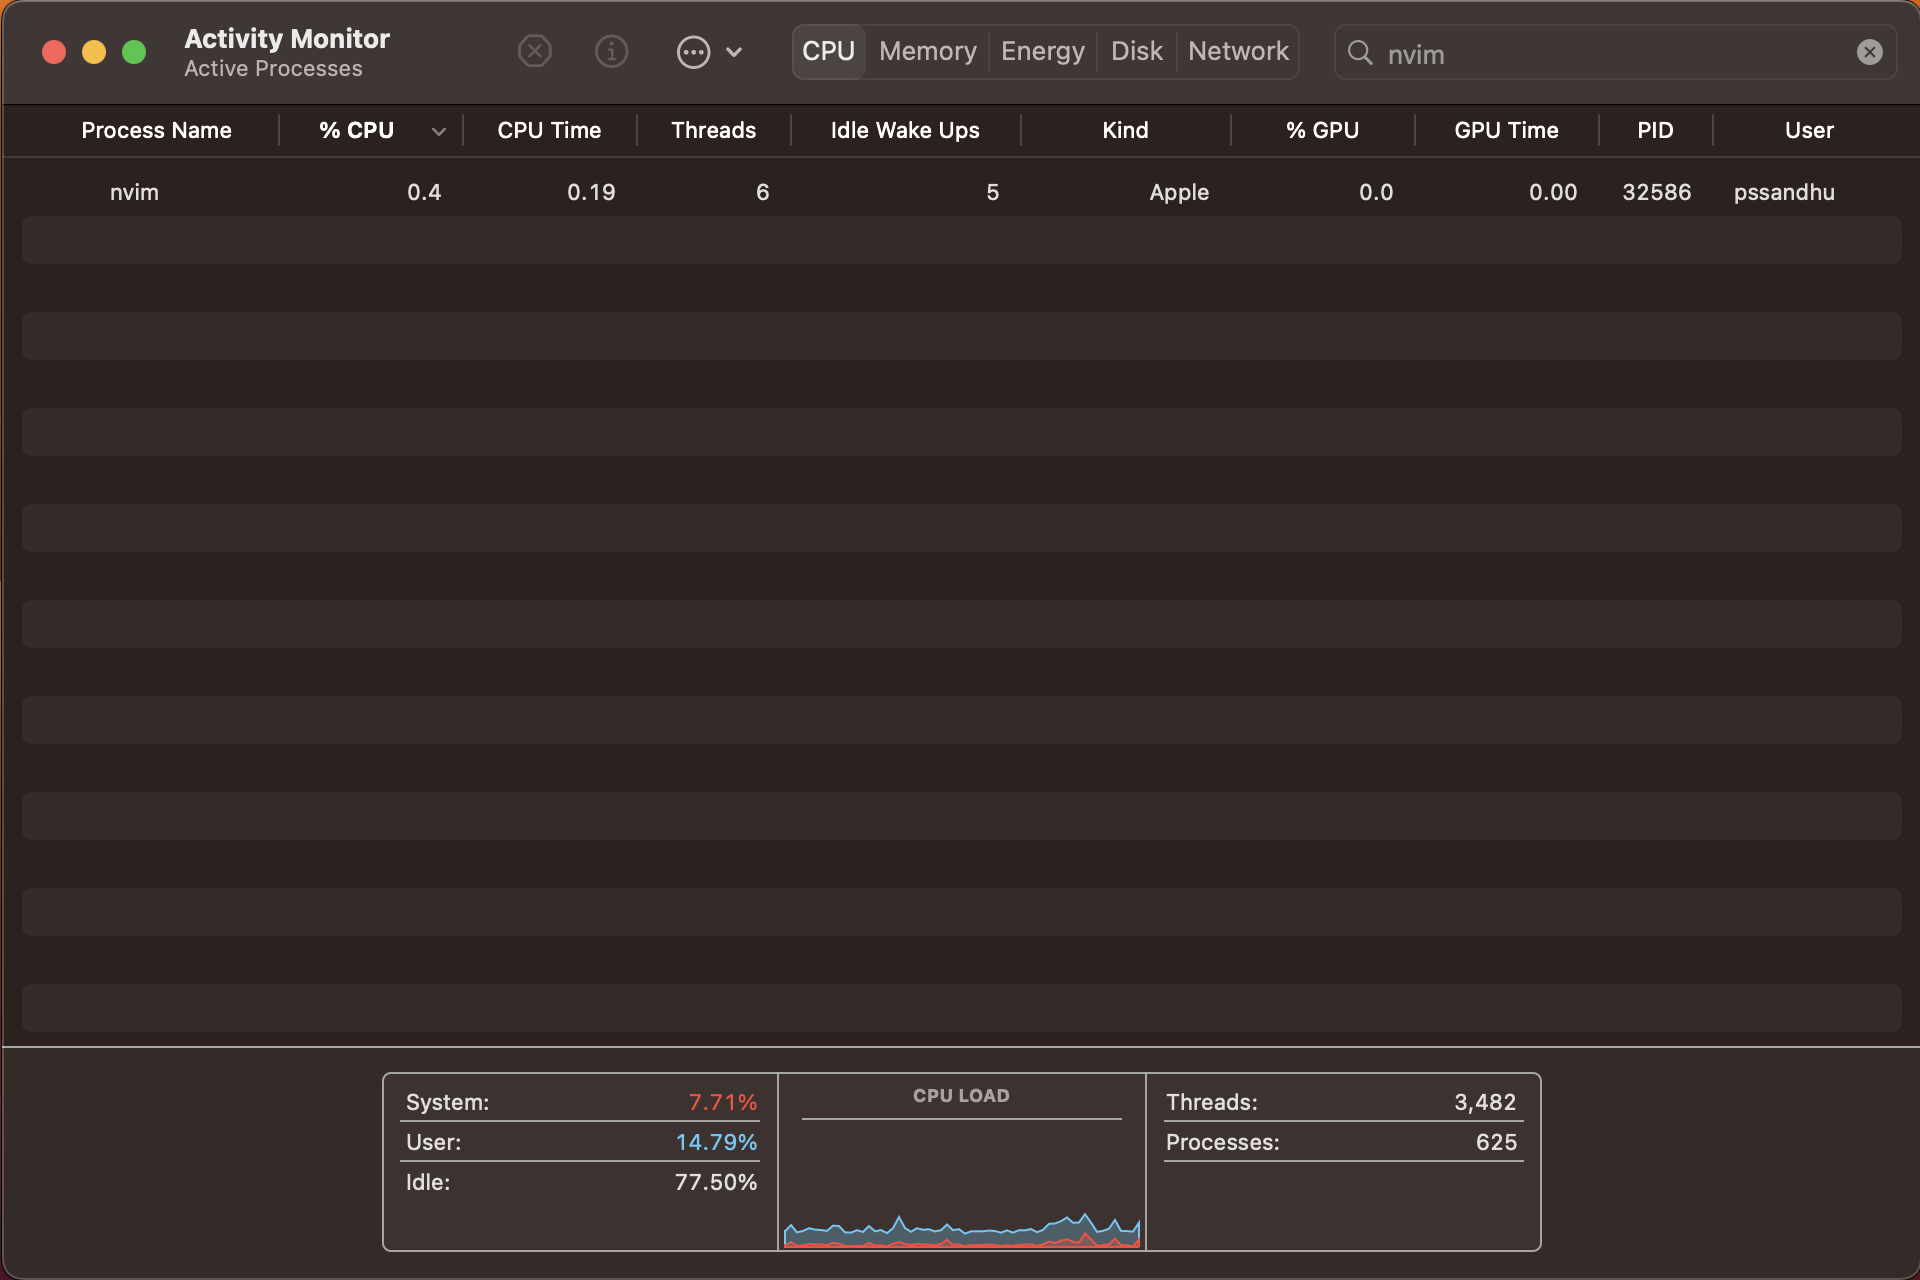Sort by CPU Time column header
Screen dimensions: 1920x1280
[549, 131]
